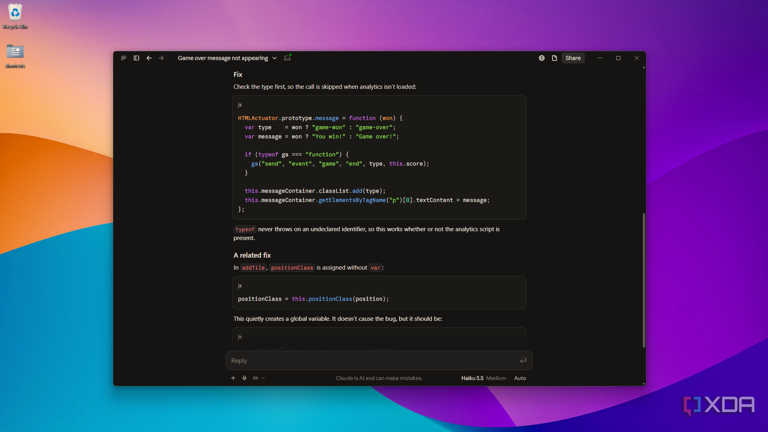Click the ghost icon with green dot
This screenshot has width=768, height=432.
coord(288,58)
